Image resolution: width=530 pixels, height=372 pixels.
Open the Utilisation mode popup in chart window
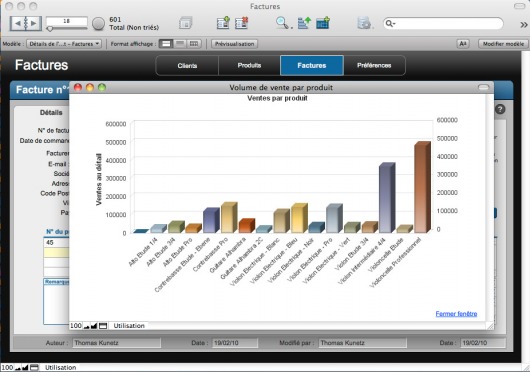click(129, 326)
